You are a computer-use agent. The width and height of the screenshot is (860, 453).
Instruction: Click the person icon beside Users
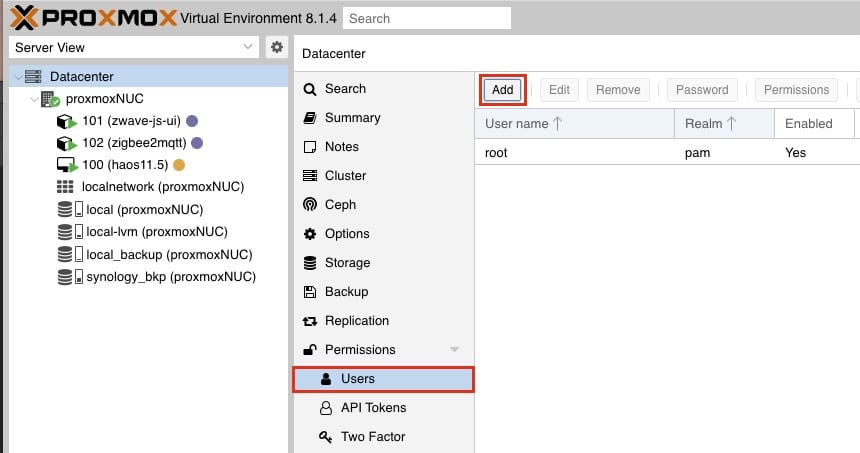pos(326,378)
